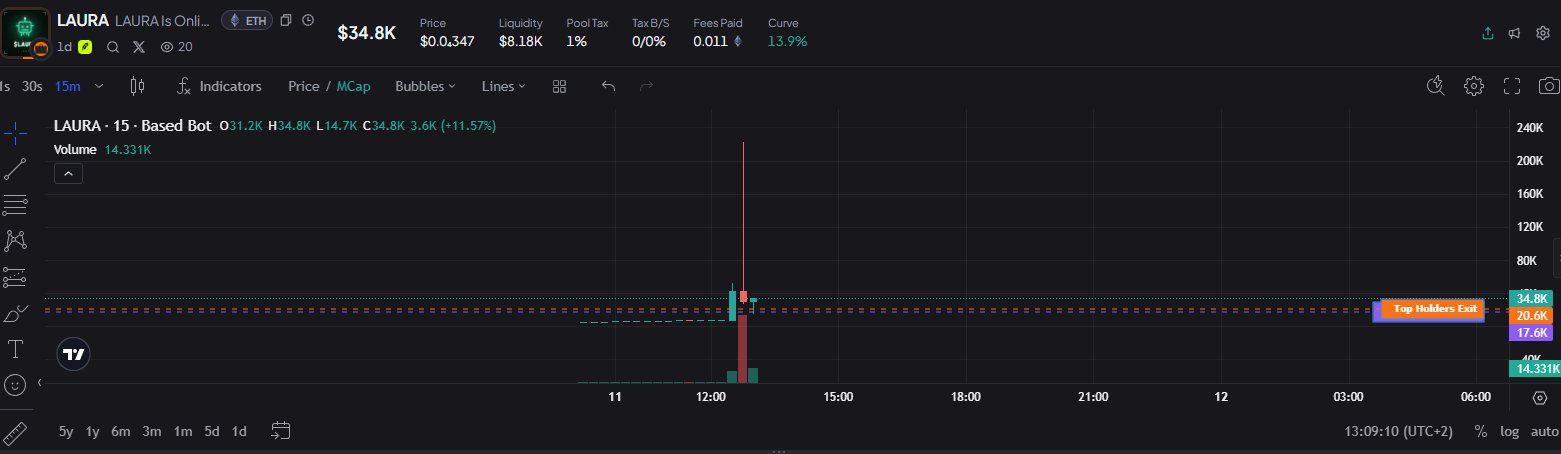Select the 15m timeframe
Screen dimensions: 1561x454
[67, 86]
